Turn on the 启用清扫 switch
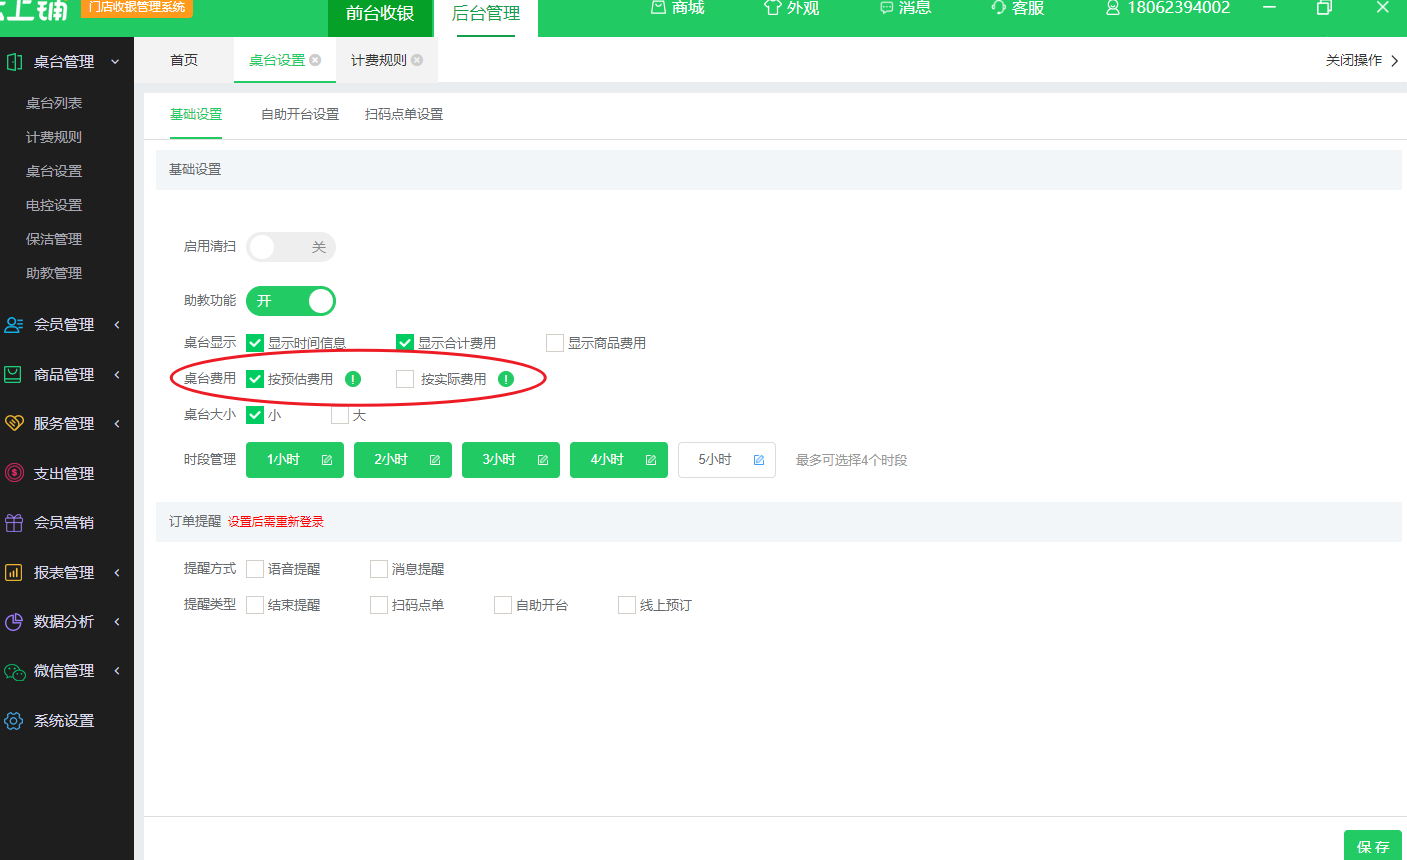 (291, 247)
